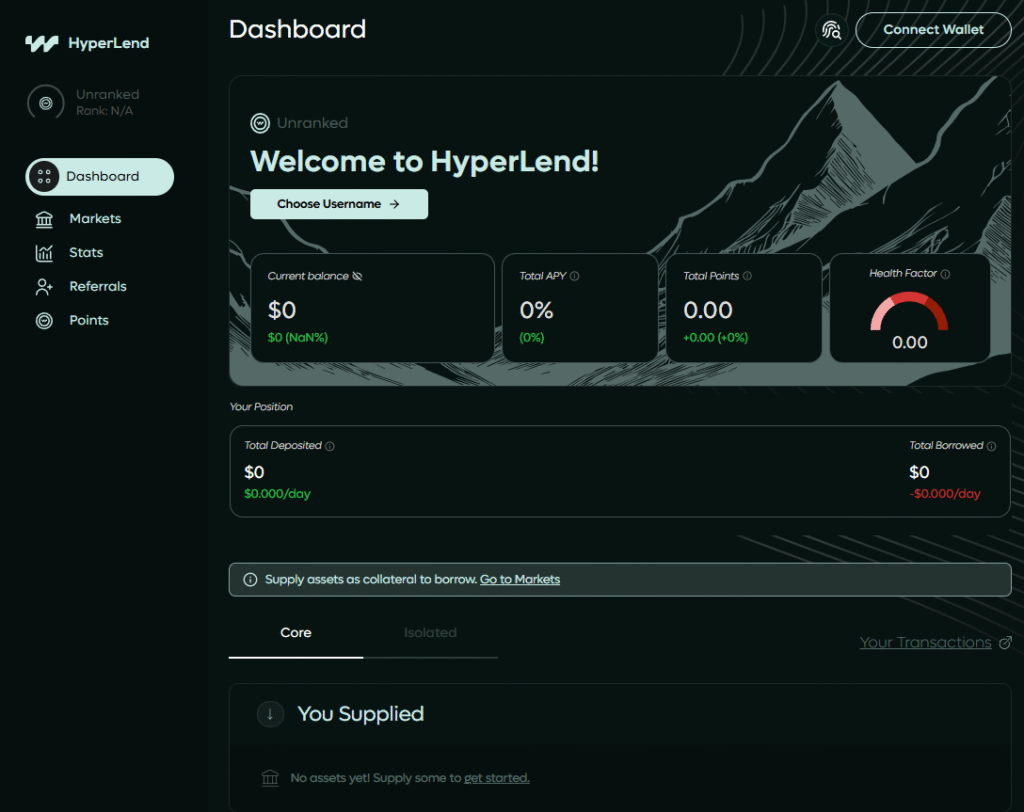Click the Markets bank icon in sidebar

[44, 218]
